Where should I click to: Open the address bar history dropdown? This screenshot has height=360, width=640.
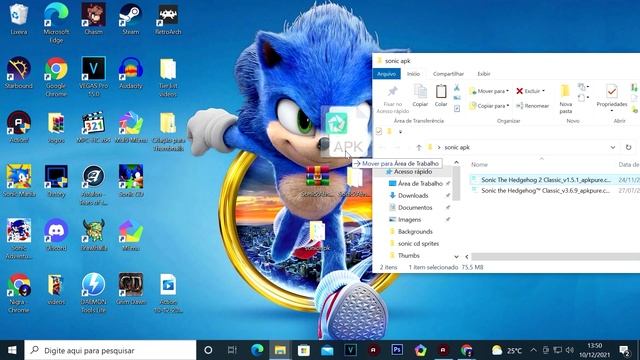(613, 147)
